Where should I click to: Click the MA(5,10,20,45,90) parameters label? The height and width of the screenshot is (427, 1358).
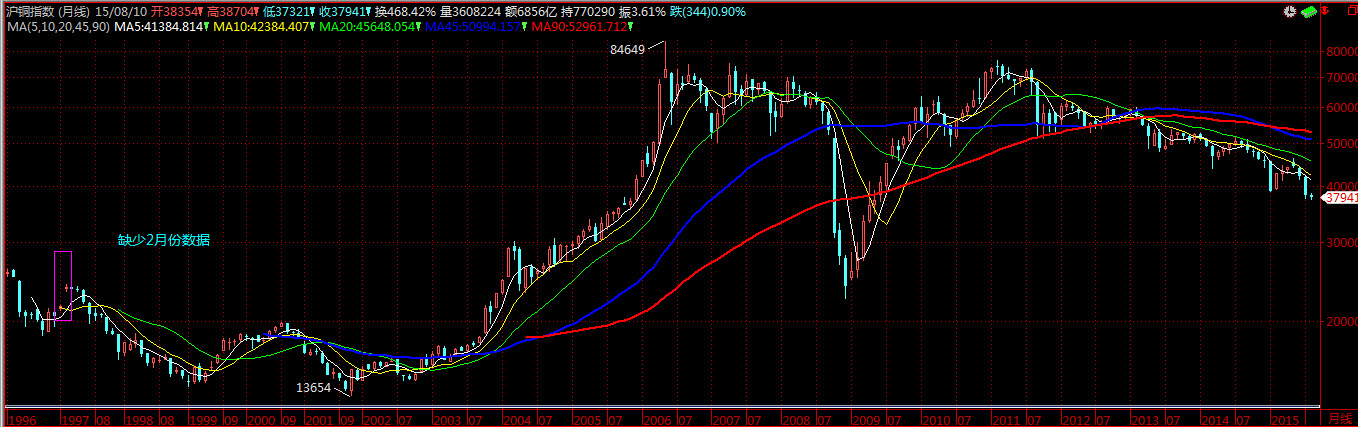54,25
